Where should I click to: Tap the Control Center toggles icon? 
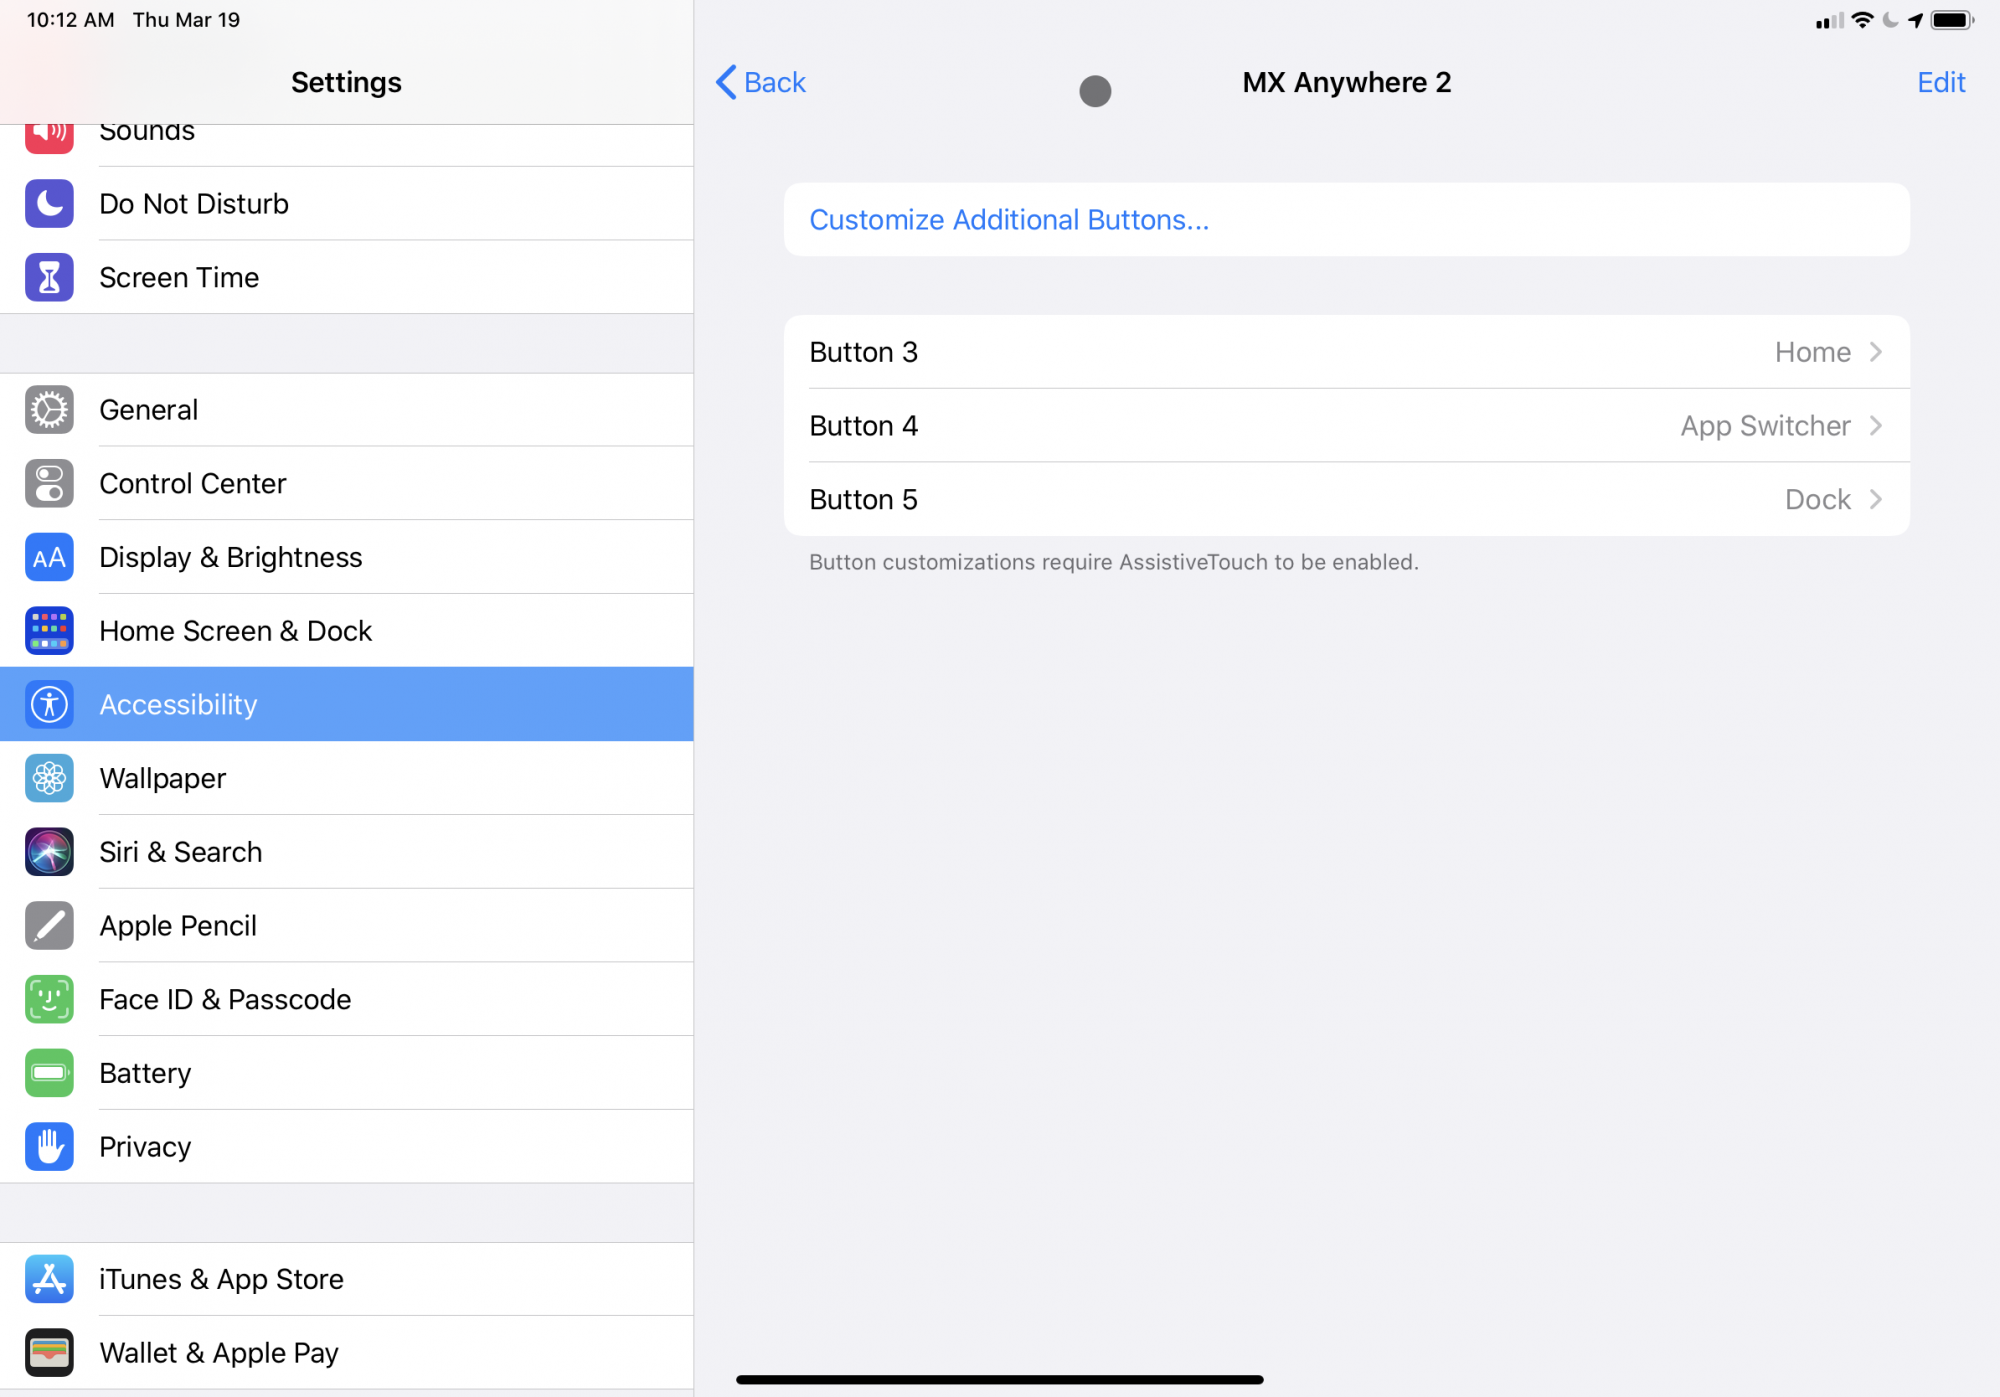click(49, 484)
